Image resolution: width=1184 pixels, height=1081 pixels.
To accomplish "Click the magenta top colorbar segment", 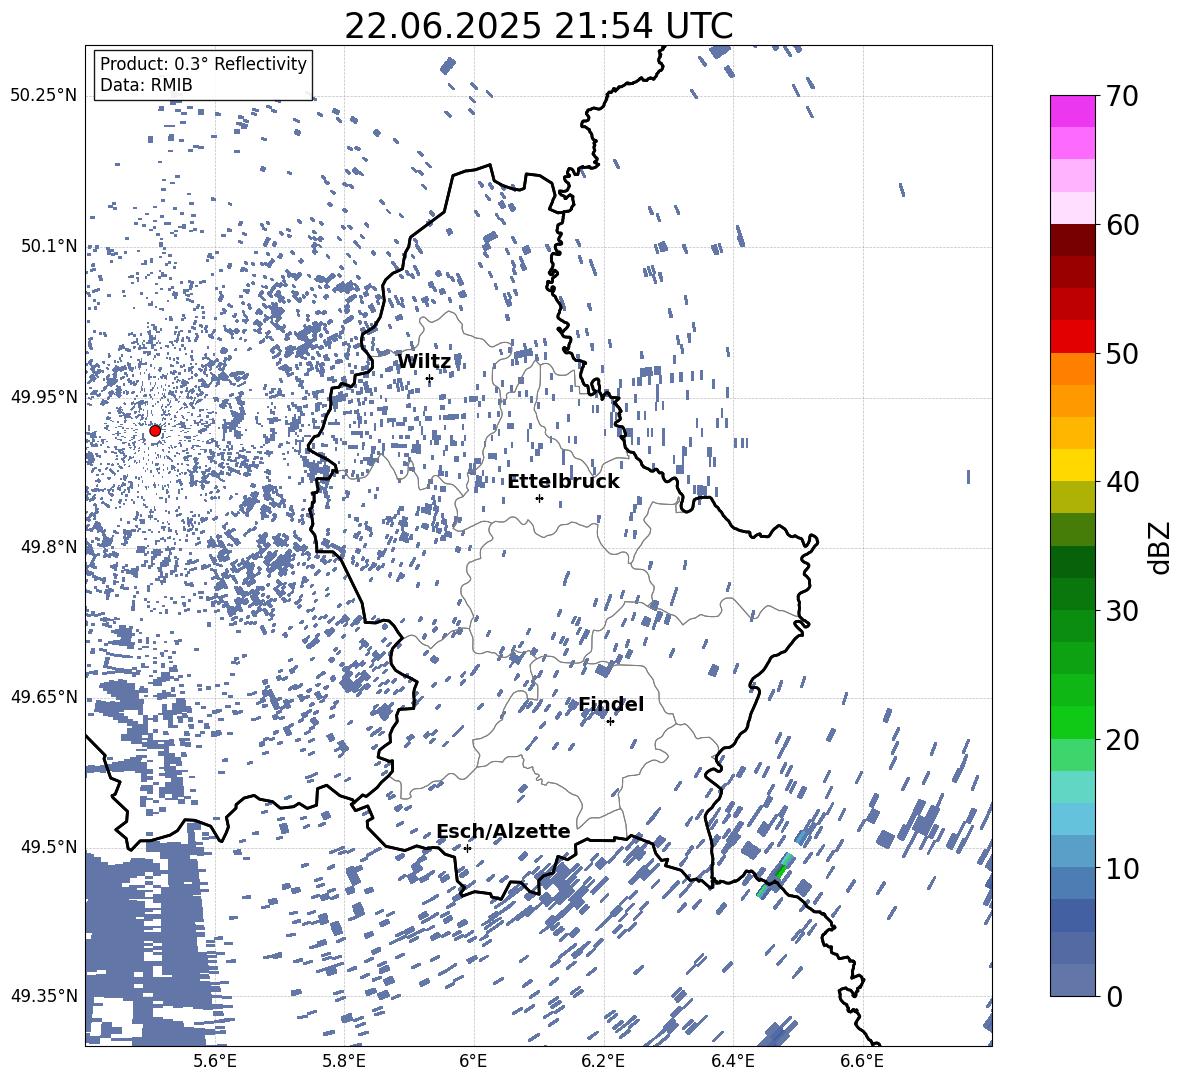I will point(1073,111).
